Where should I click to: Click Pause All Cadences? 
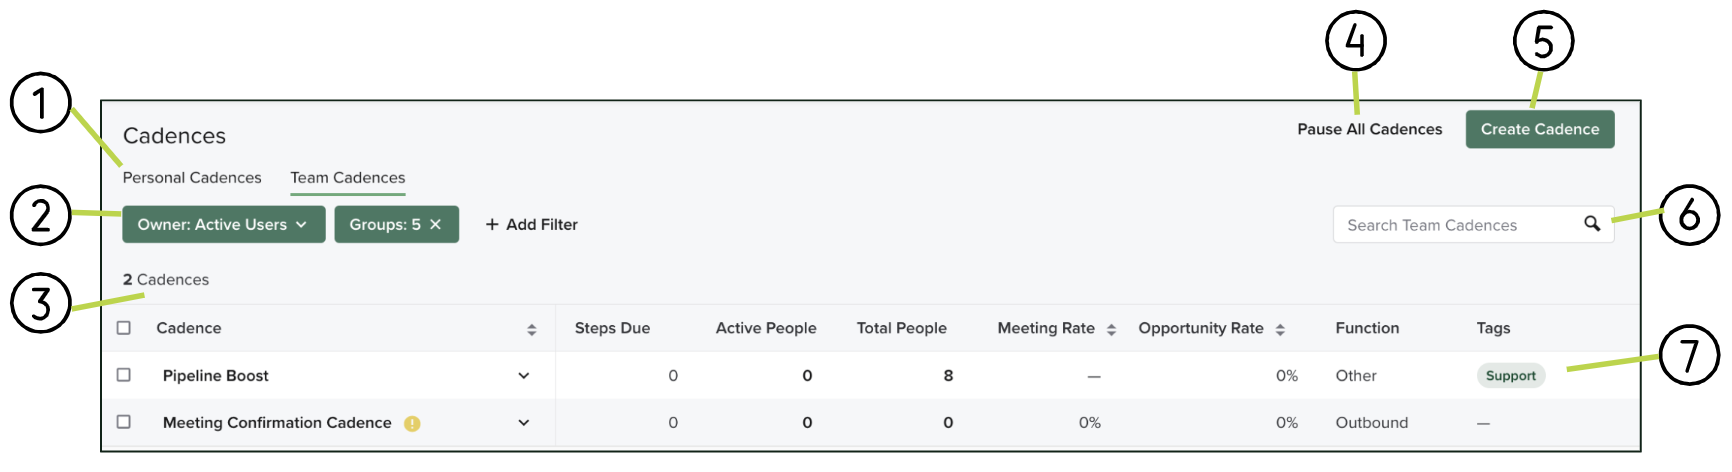coord(1369,129)
